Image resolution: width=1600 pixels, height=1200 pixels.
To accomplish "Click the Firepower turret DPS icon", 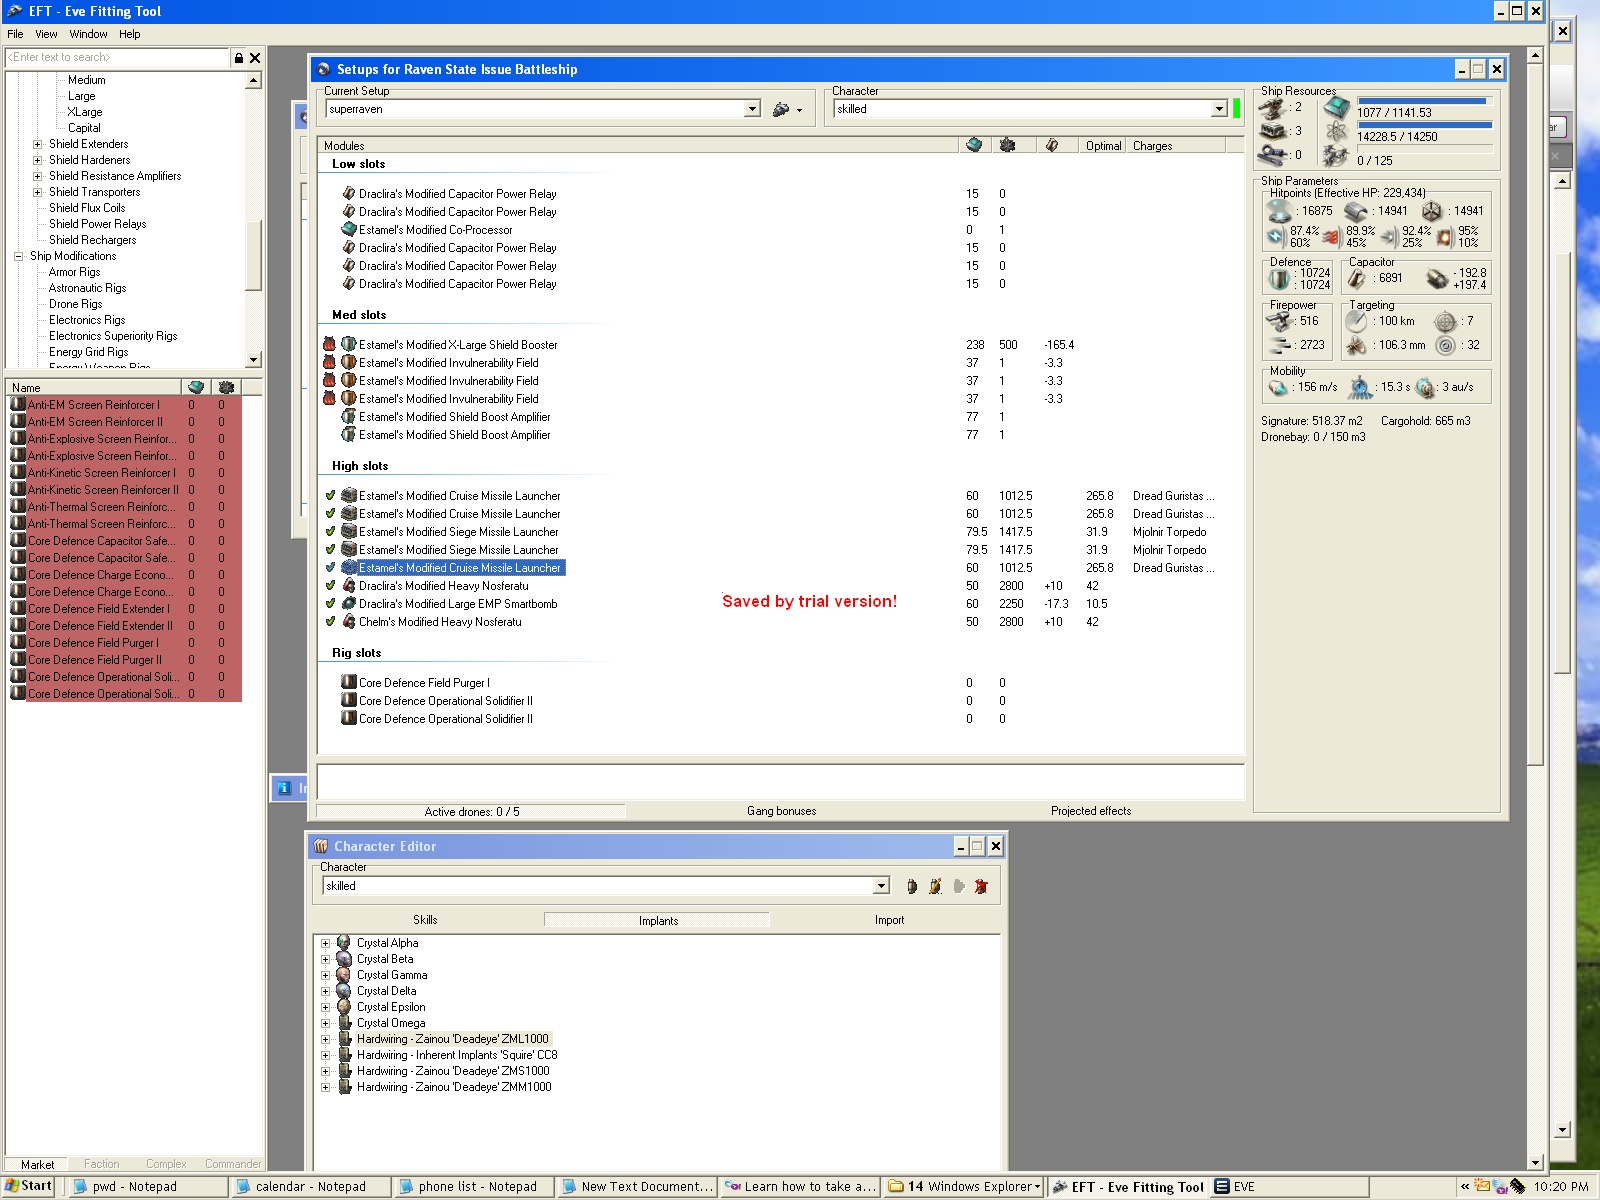I will tap(1279, 321).
